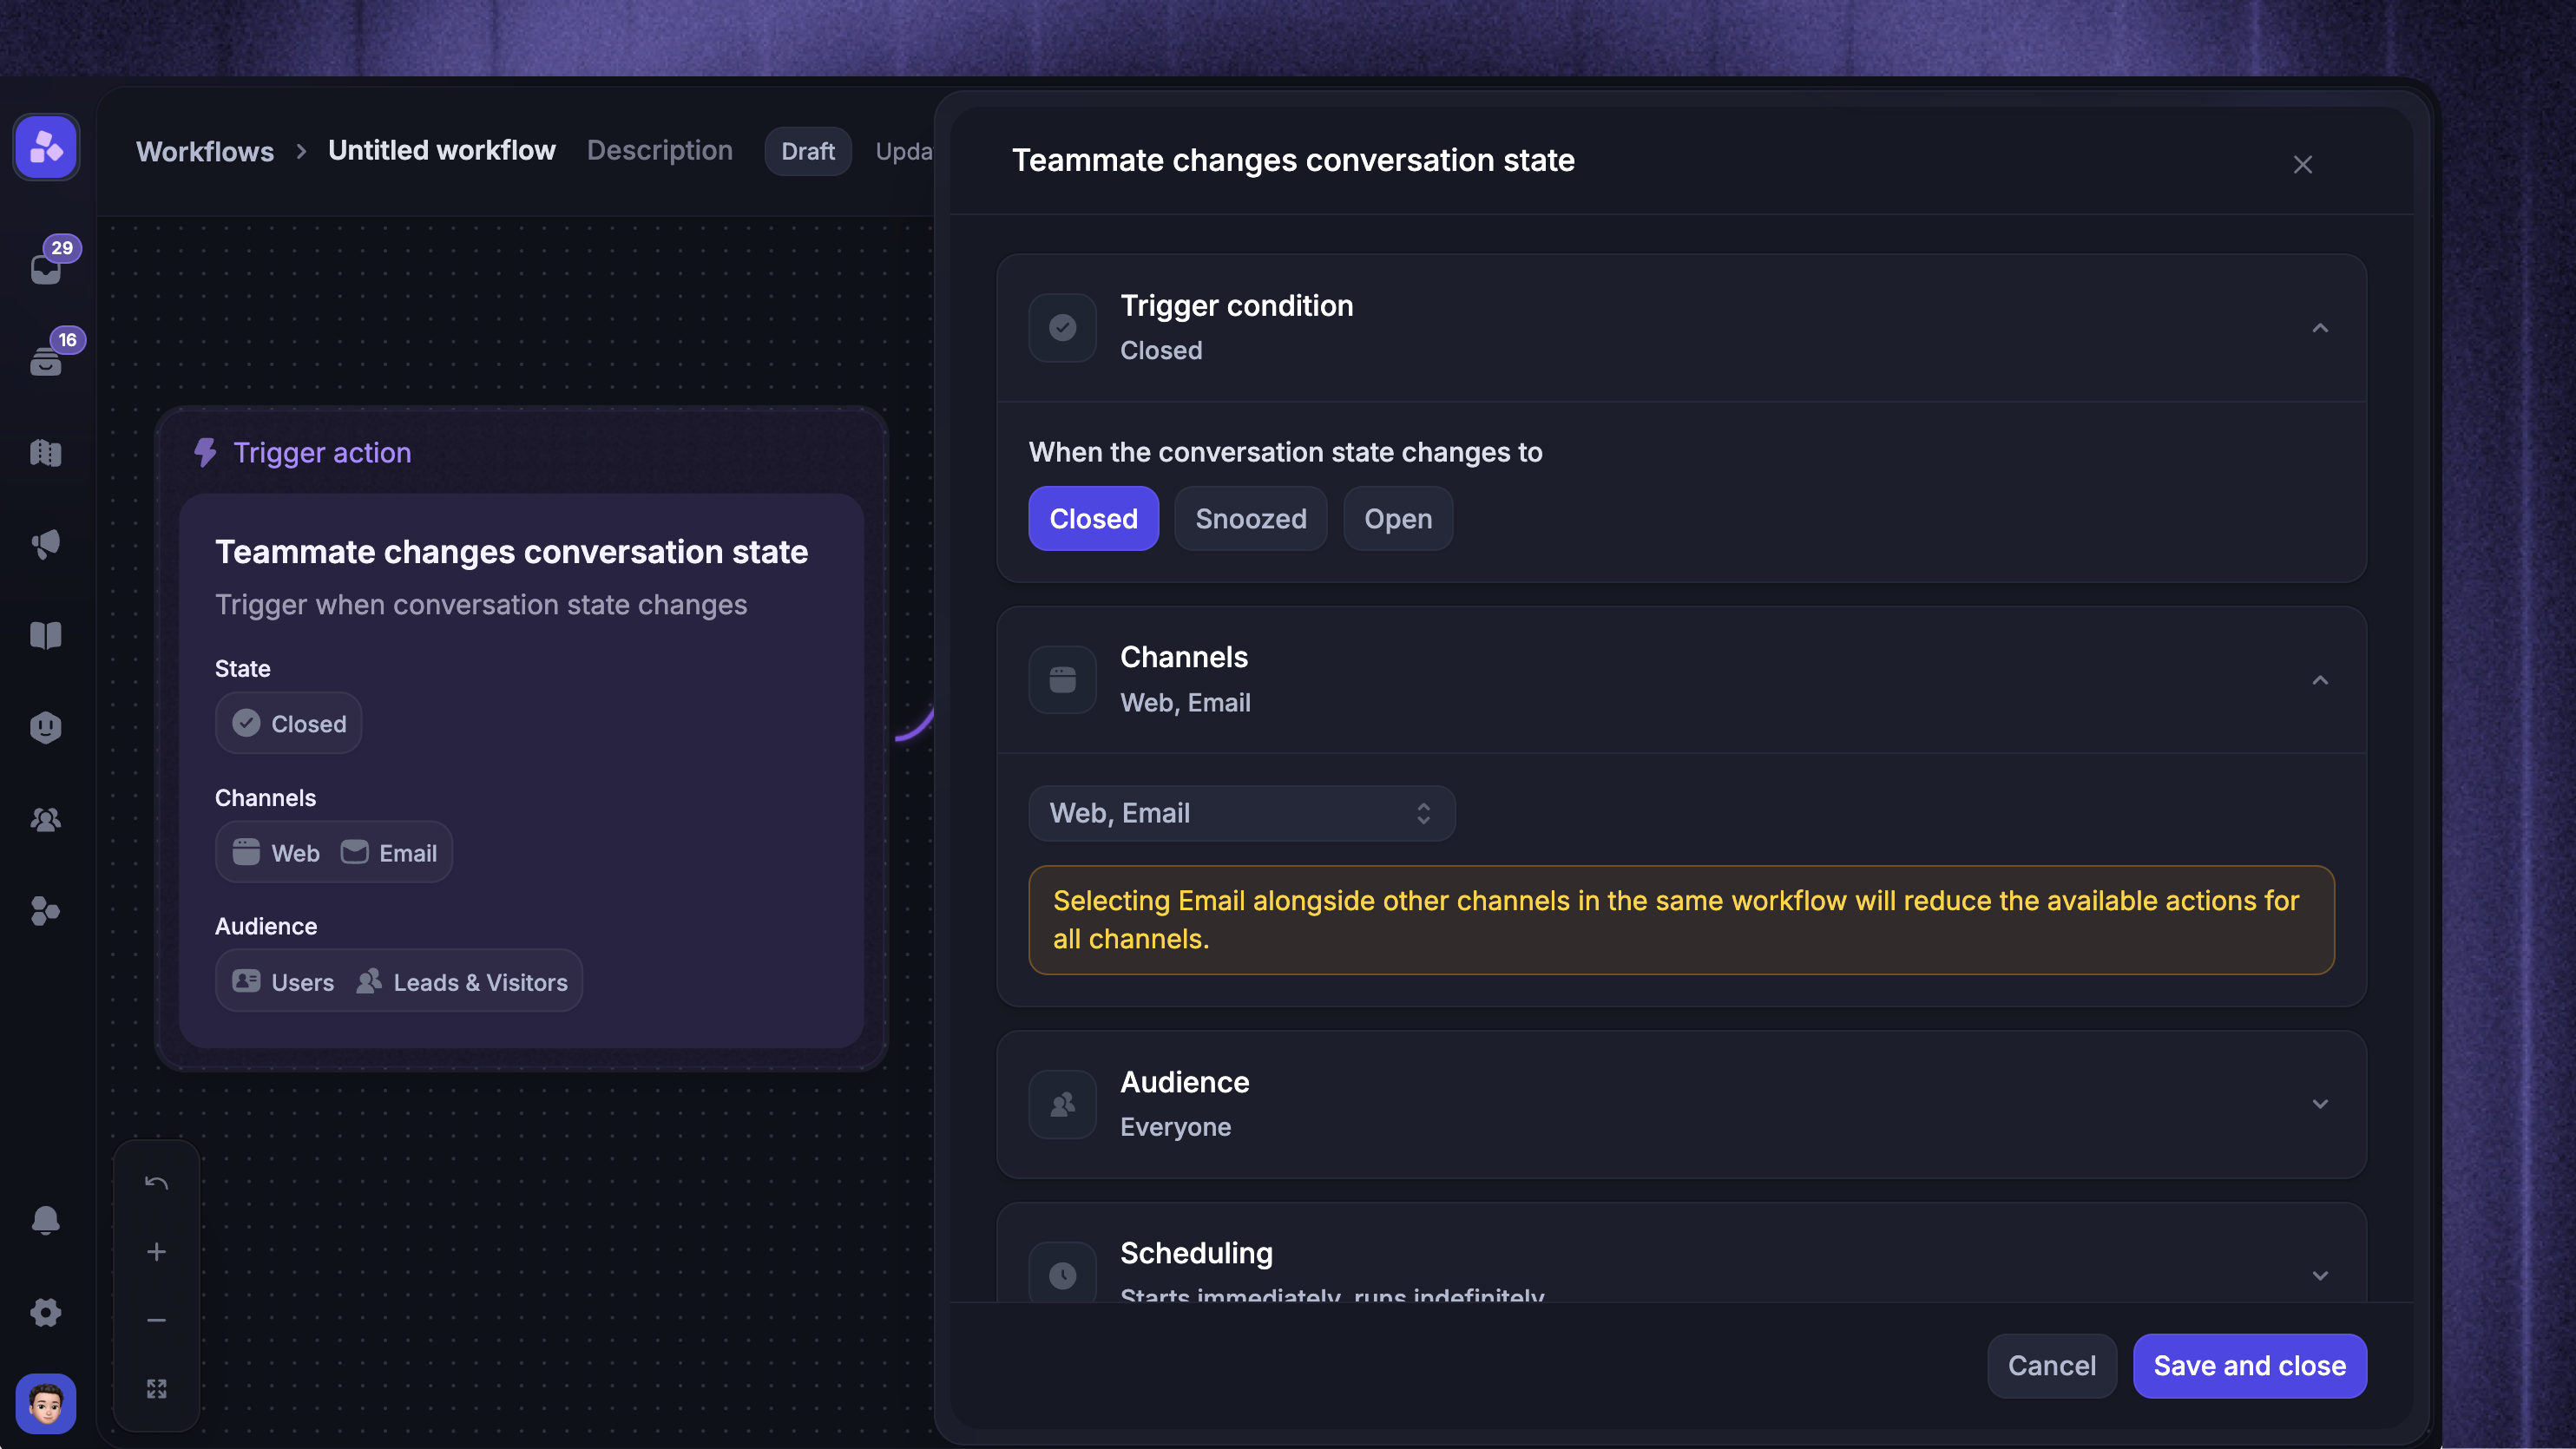Image resolution: width=2576 pixels, height=1449 pixels.
Task: Open the stacked inbox icon with 16 badge
Action: 46,360
